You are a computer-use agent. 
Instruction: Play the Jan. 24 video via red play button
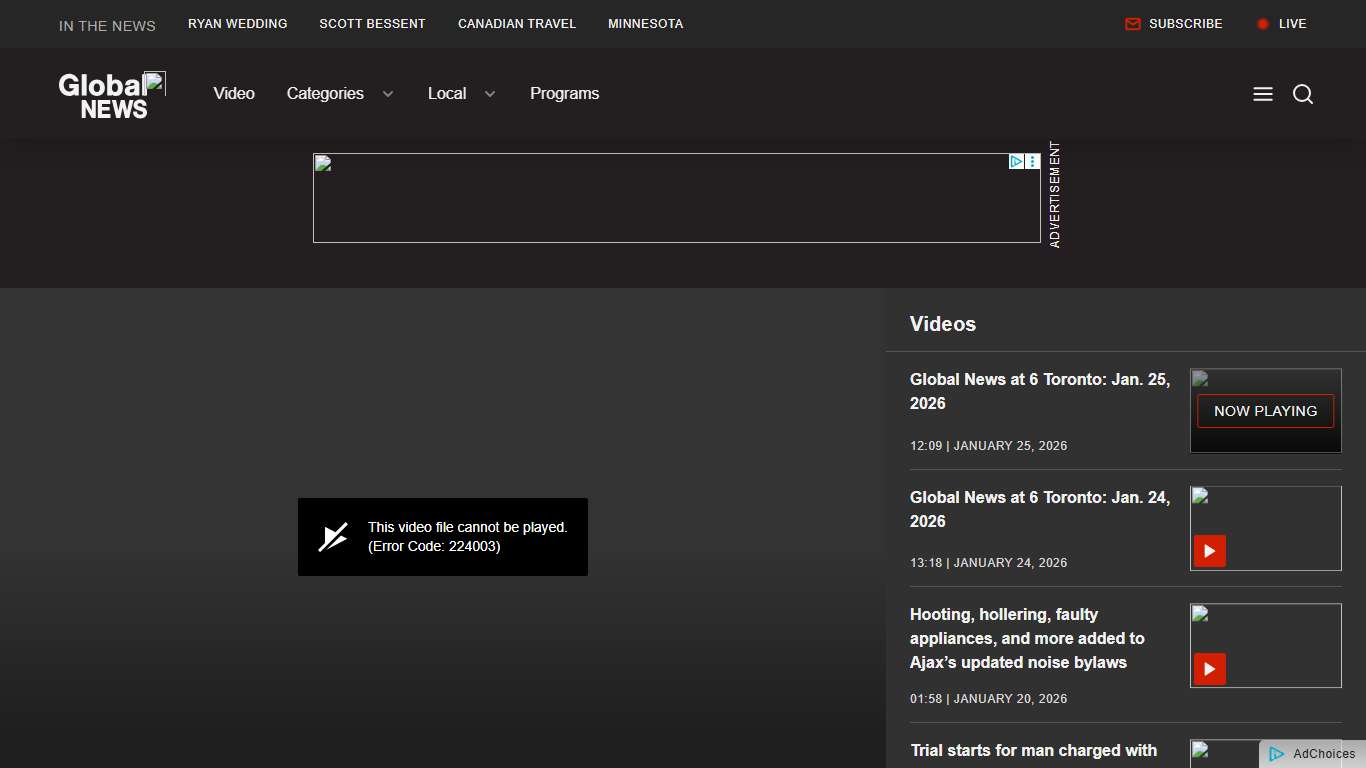click(1209, 551)
